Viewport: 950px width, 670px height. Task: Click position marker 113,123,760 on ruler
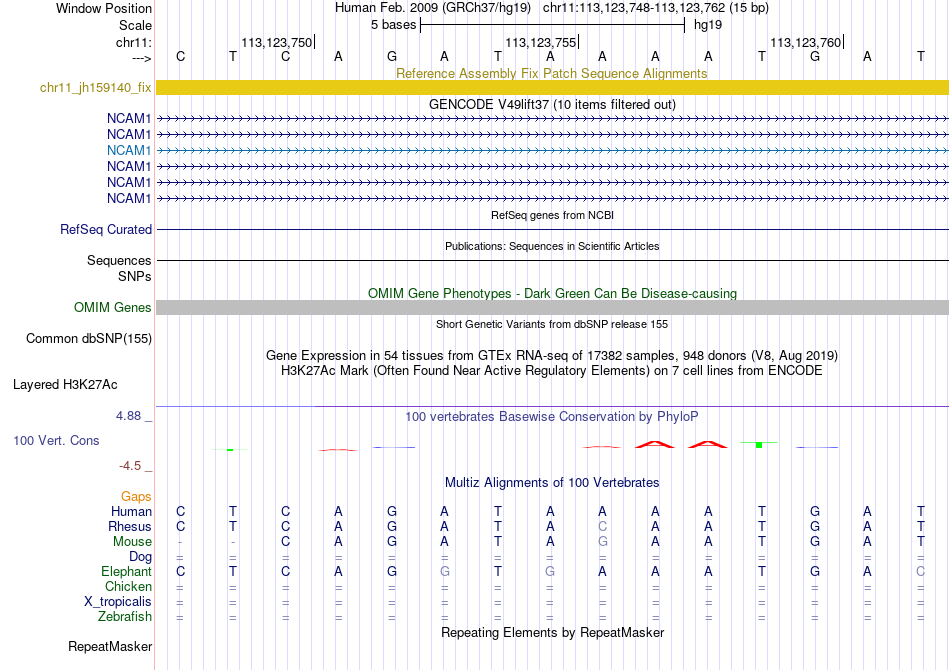pos(805,42)
